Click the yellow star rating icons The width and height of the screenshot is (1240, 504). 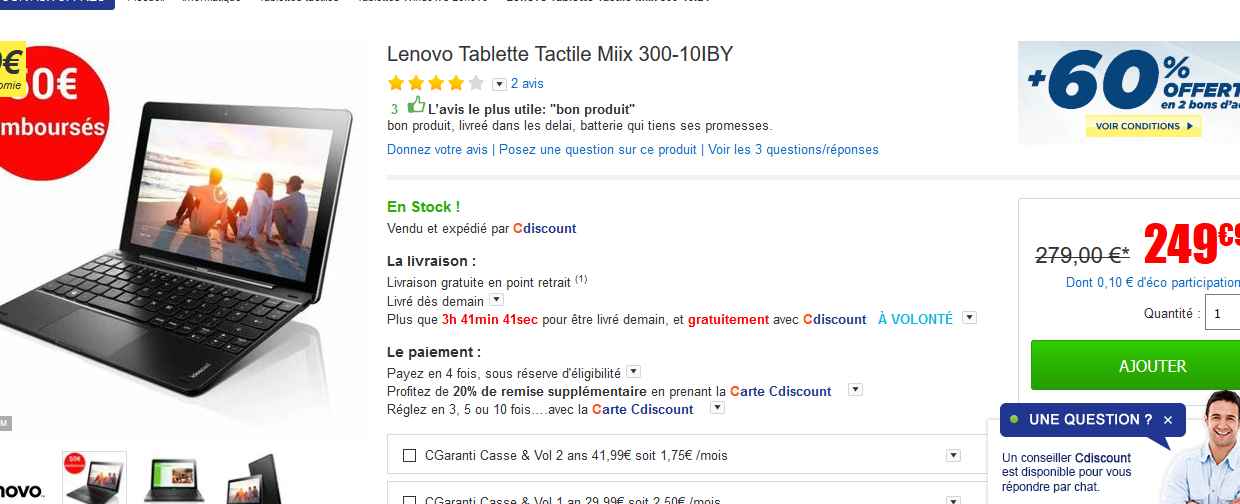pyautogui.click(x=435, y=83)
